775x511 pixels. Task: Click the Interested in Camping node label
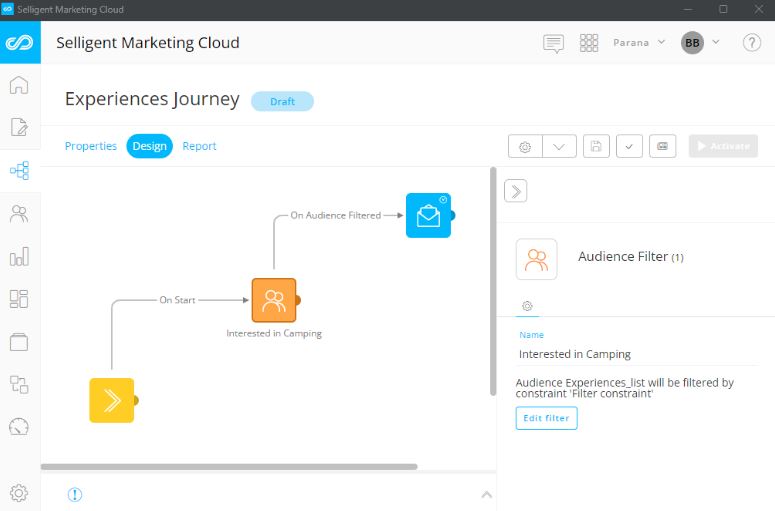[x=274, y=334]
